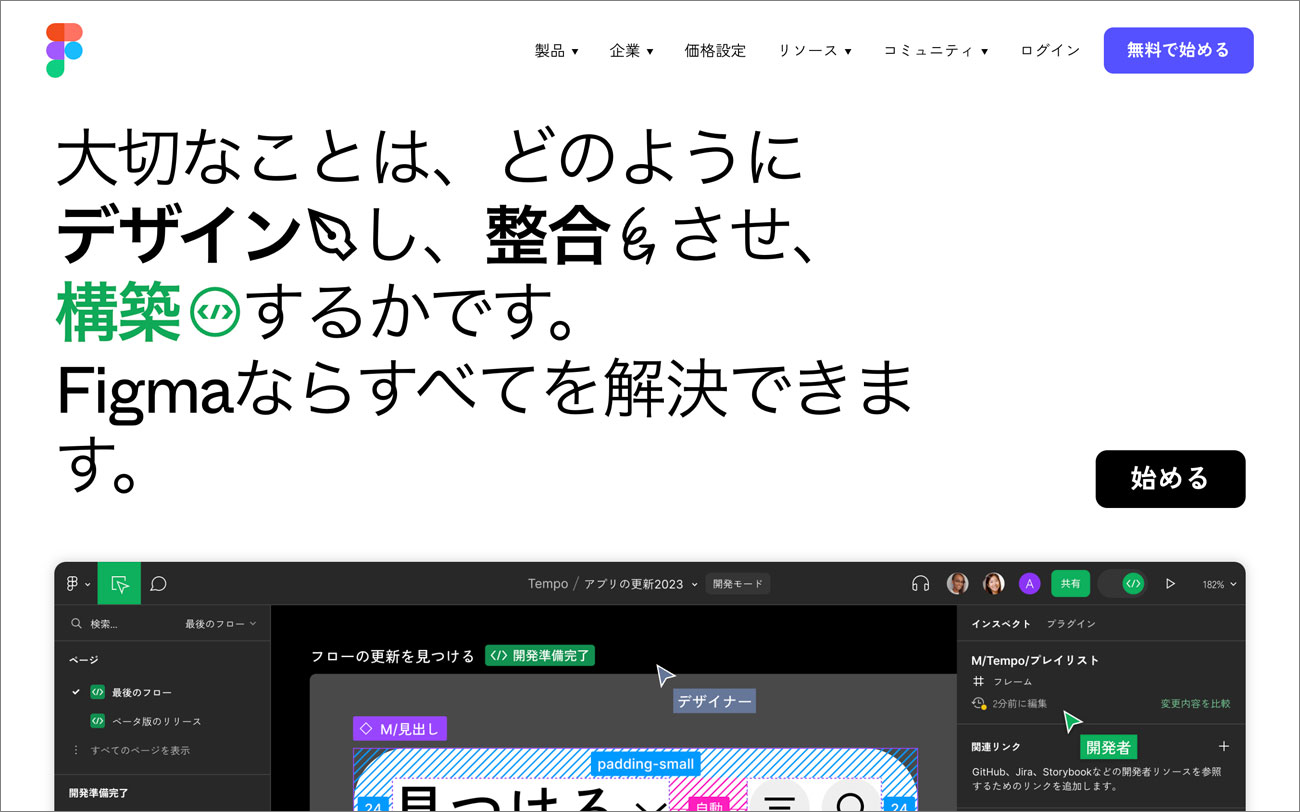Viewport: 1300px width, 812px height.
Task: Click the dev icon beside ベータ版のリリース
Action: (x=97, y=721)
